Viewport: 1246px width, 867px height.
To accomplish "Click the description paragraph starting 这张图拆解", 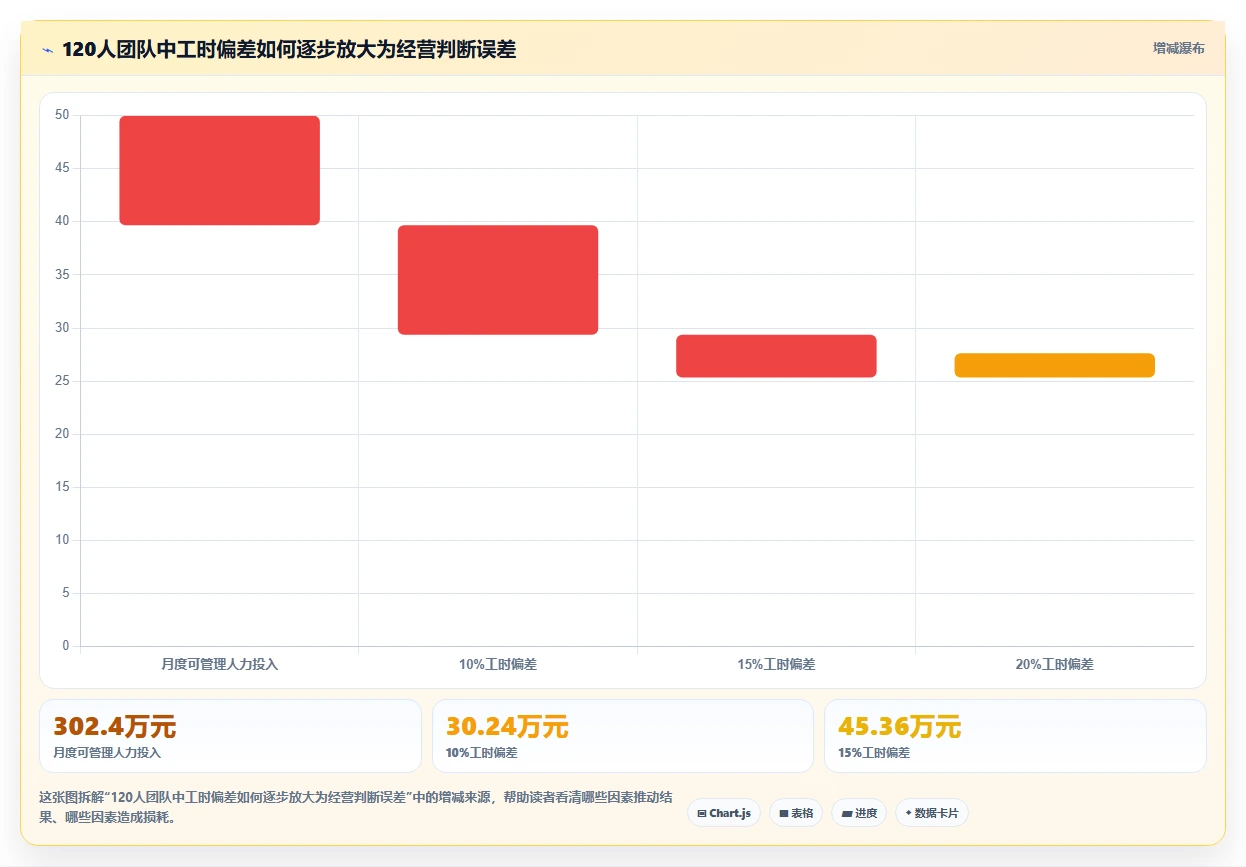I will (x=355, y=807).
